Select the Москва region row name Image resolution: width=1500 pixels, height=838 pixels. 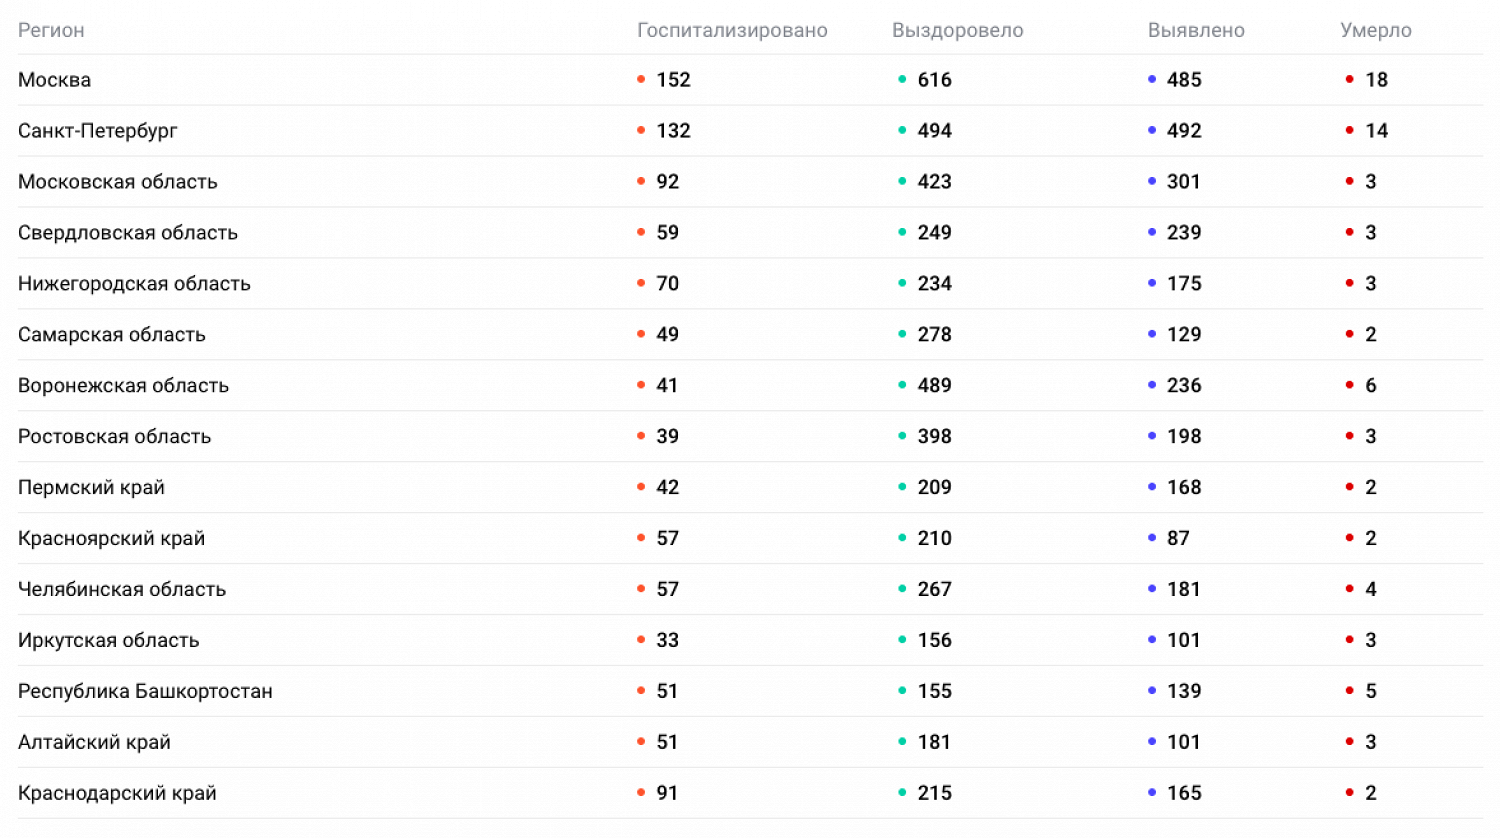[x=55, y=80]
